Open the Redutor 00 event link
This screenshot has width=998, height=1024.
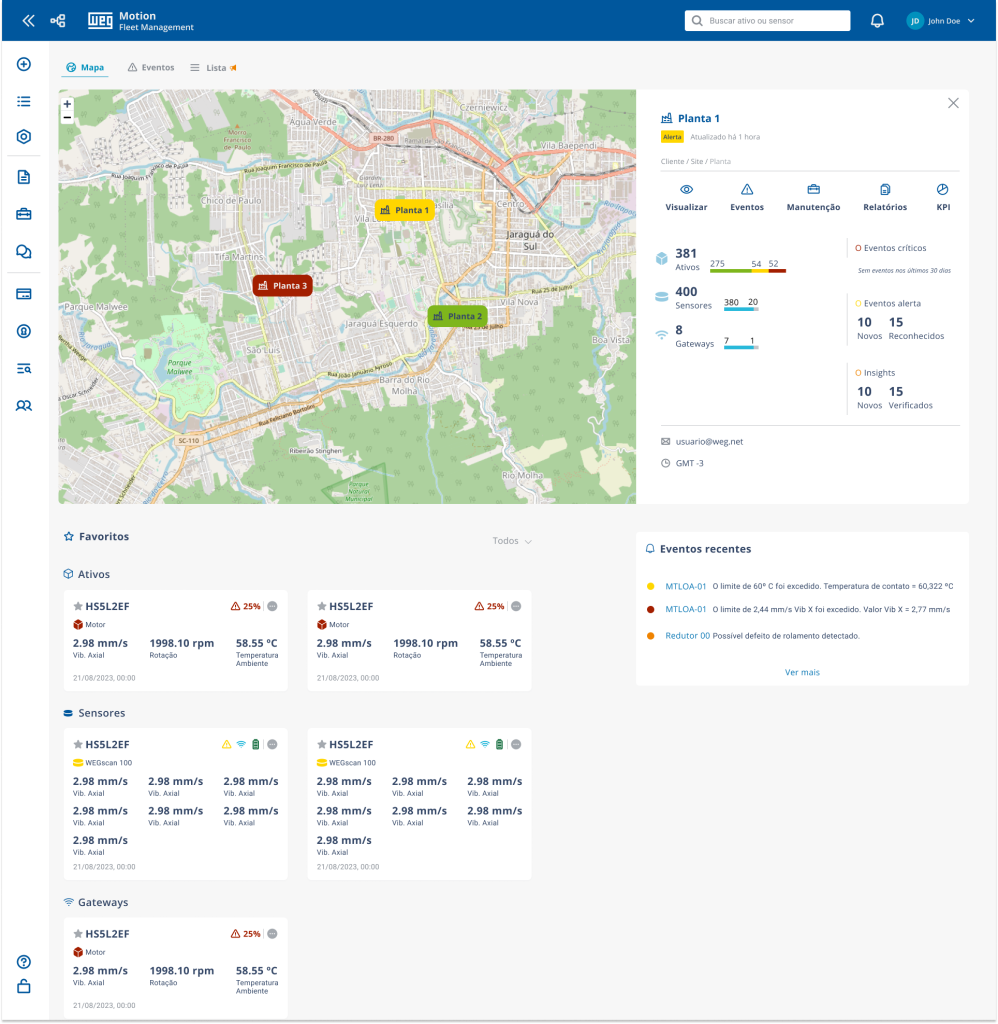[687, 636]
